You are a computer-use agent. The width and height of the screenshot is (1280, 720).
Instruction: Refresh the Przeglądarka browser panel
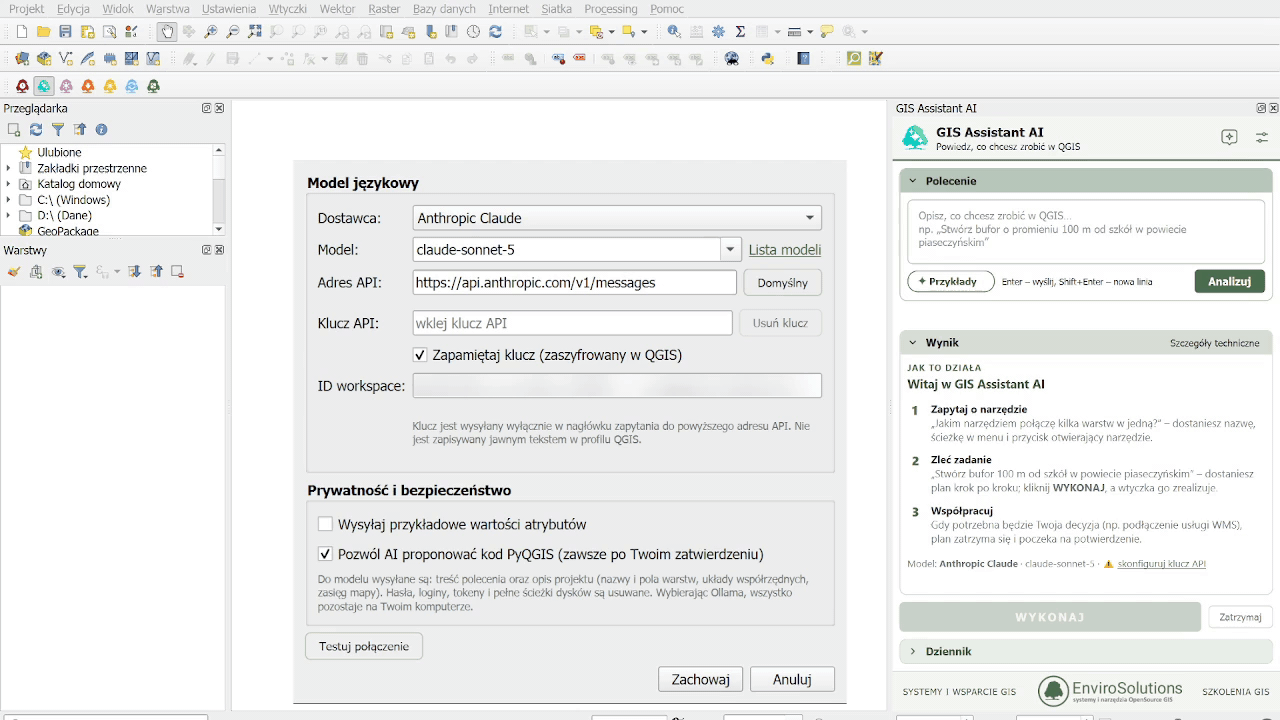[36, 129]
